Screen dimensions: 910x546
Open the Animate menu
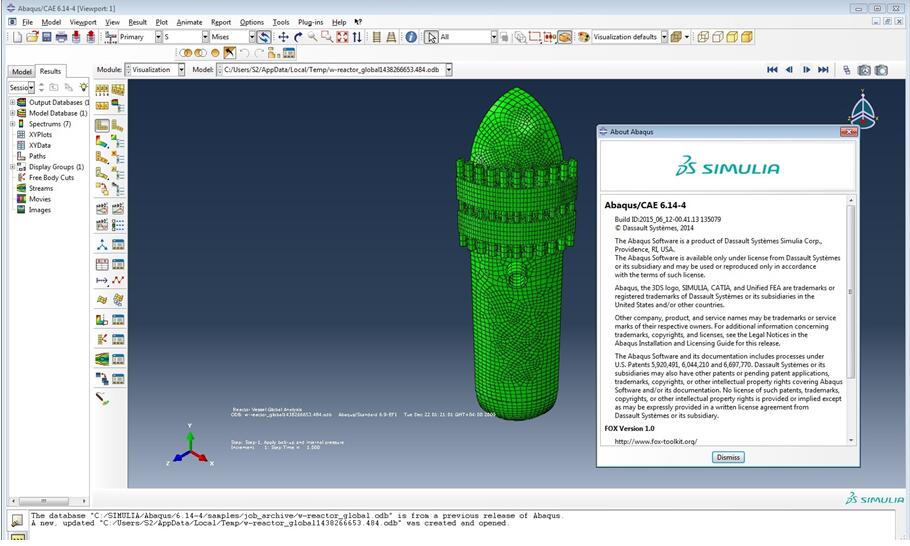click(x=189, y=22)
